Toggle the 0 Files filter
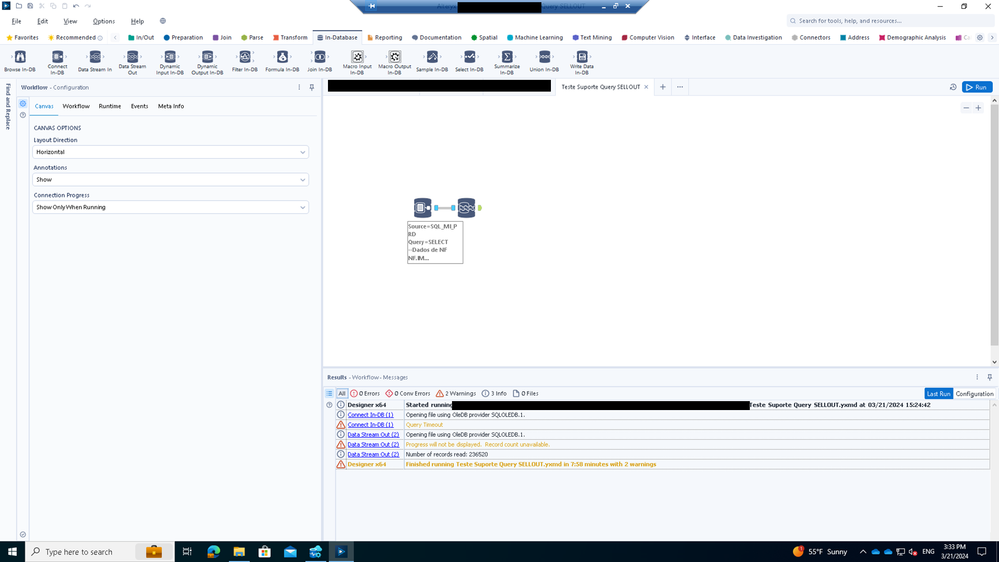 pyautogui.click(x=526, y=394)
